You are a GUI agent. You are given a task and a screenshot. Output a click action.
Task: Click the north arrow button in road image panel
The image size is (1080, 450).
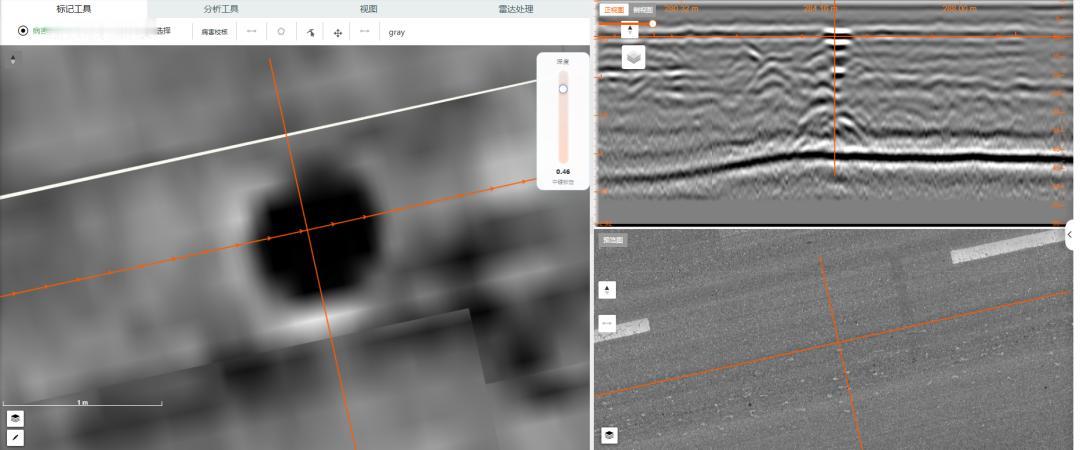607,289
